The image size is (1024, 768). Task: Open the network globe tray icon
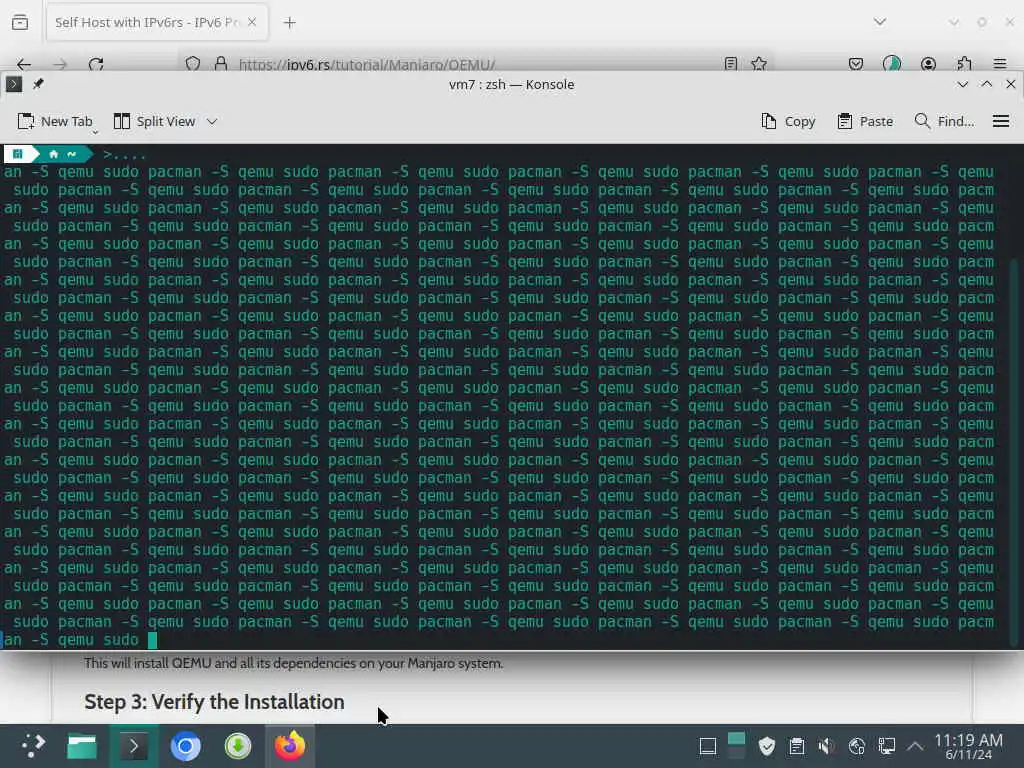coord(856,746)
